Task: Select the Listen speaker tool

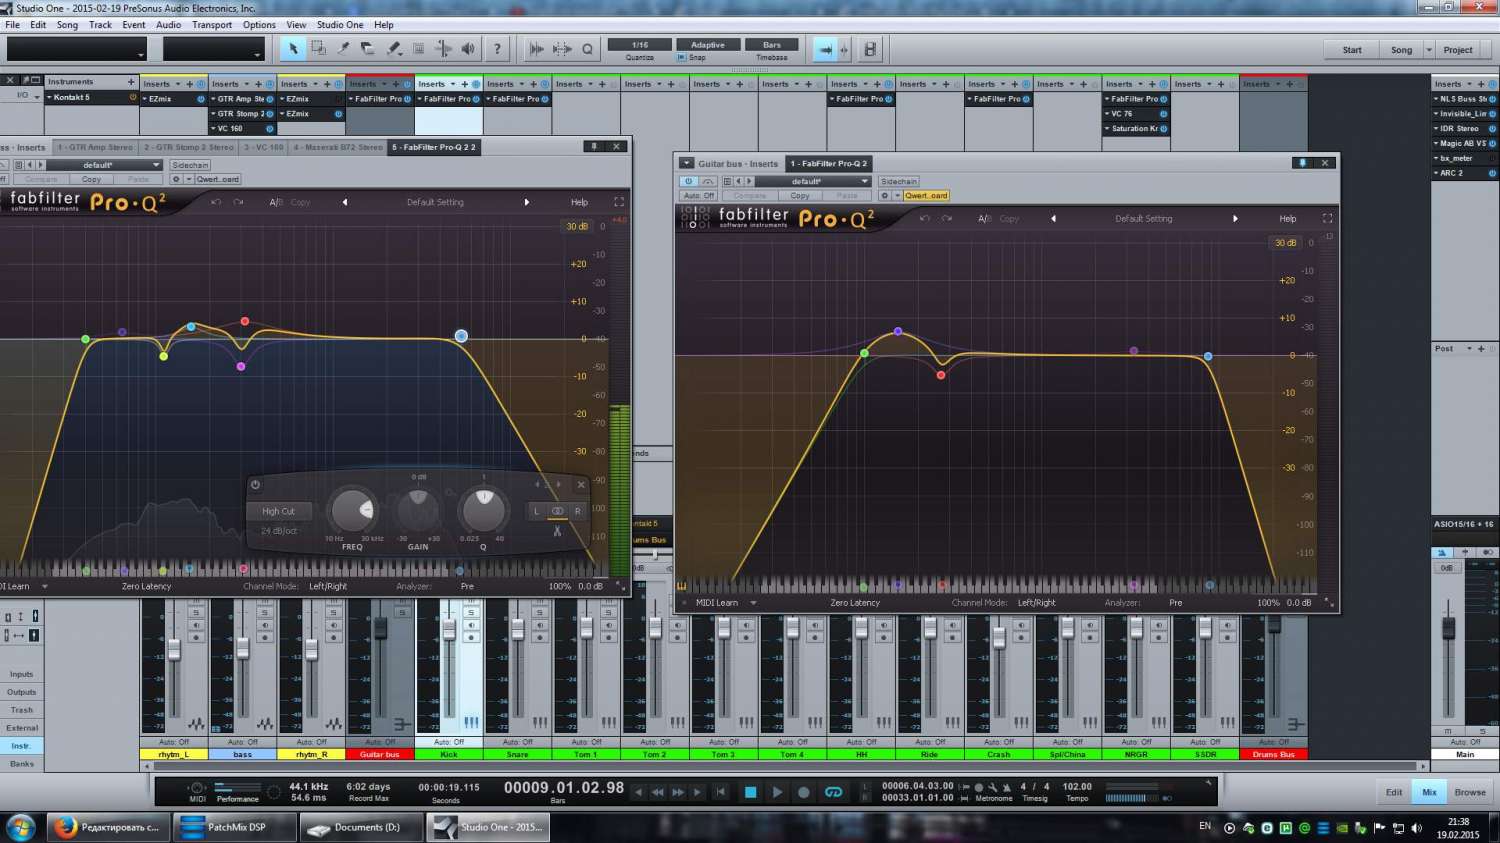Action: point(468,48)
